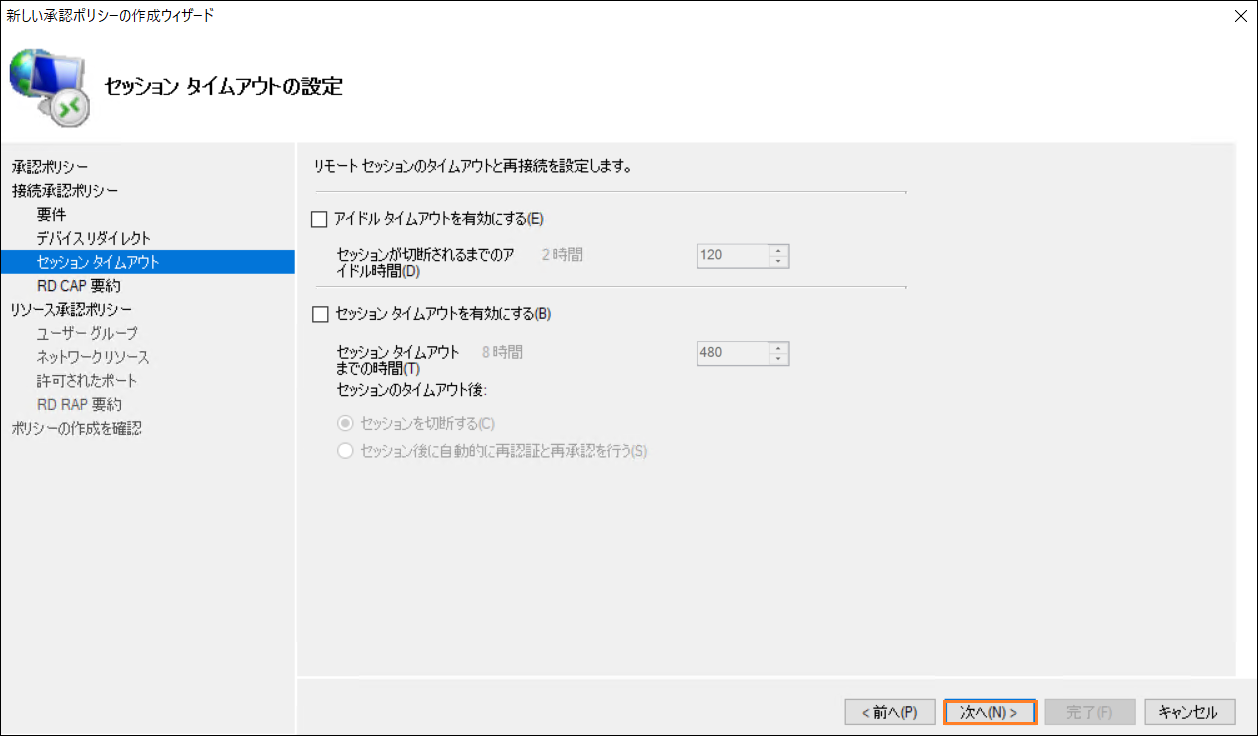Go back with the < 前へ(P) button

pyautogui.click(x=890, y=712)
